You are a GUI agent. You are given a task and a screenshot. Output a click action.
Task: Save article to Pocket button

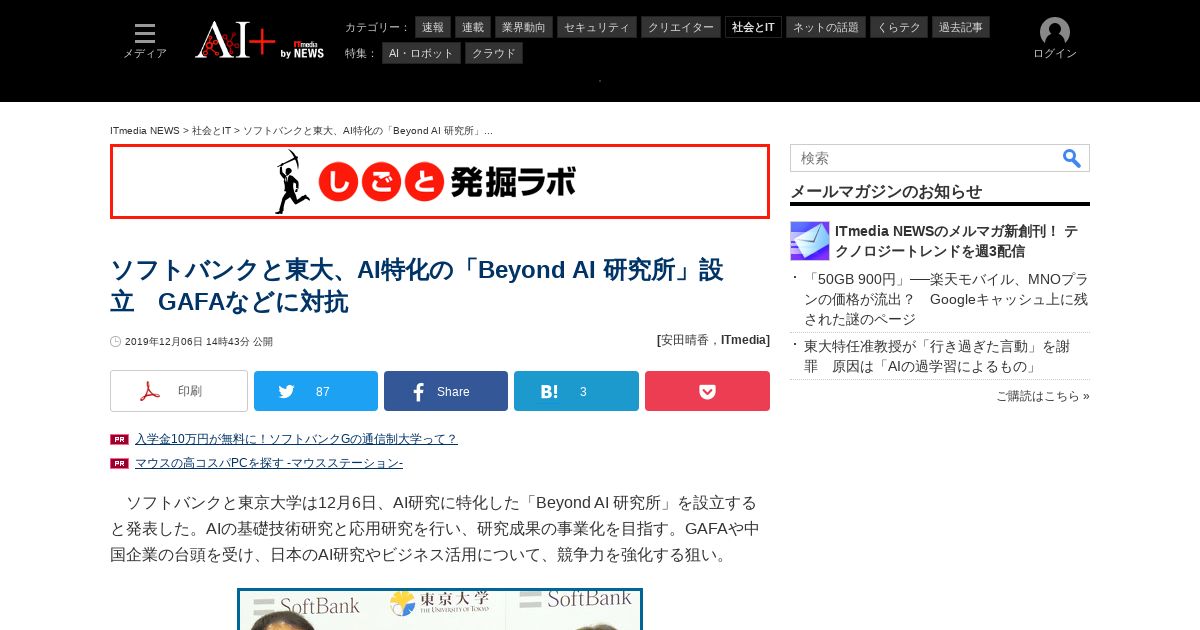pyautogui.click(x=707, y=391)
